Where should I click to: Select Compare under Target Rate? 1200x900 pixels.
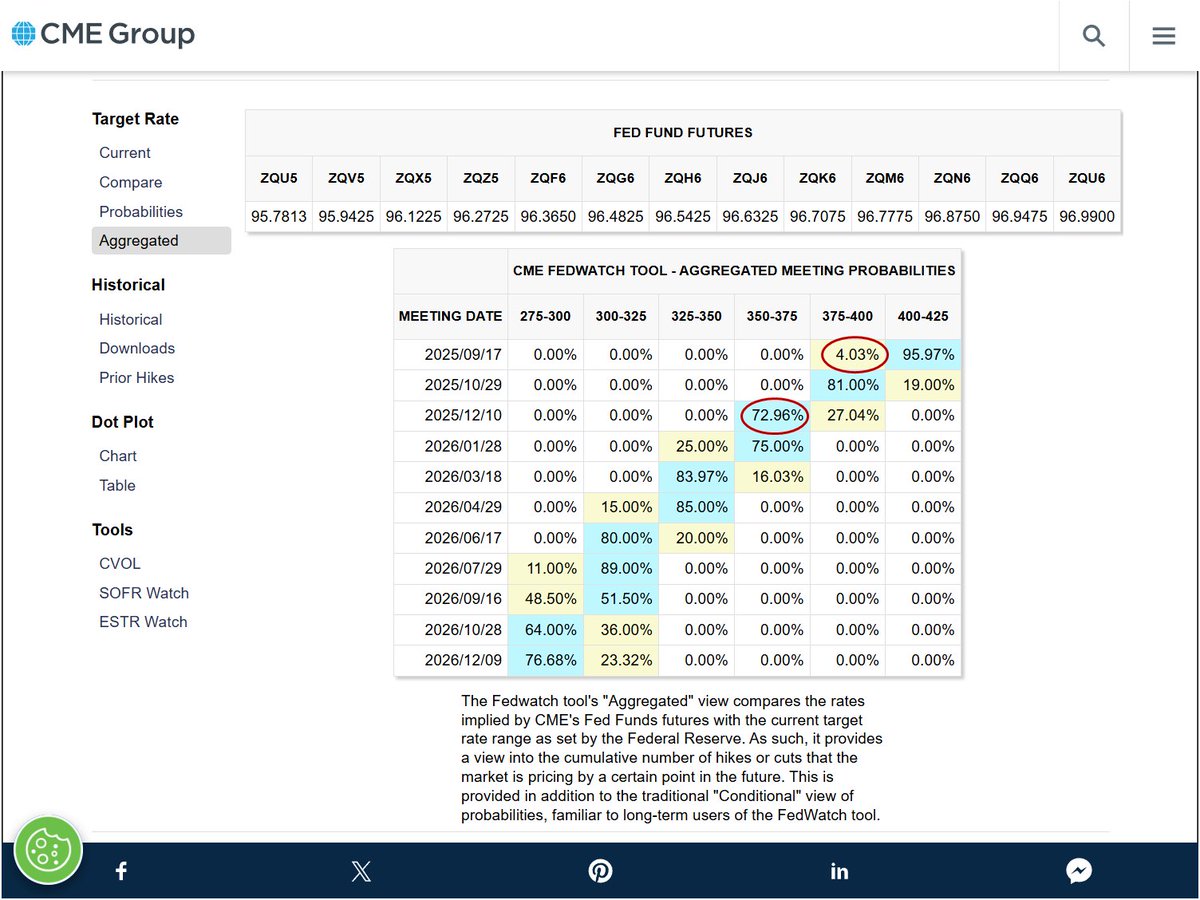coord(130,182)
